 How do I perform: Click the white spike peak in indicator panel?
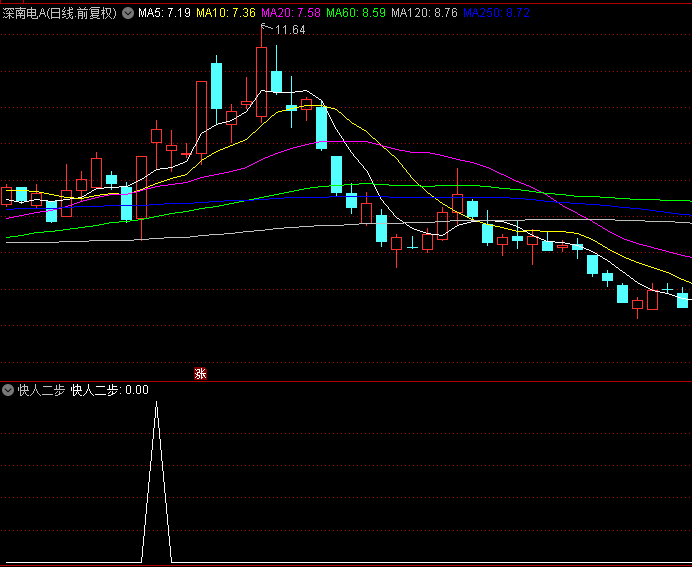(x=156, y=402)
